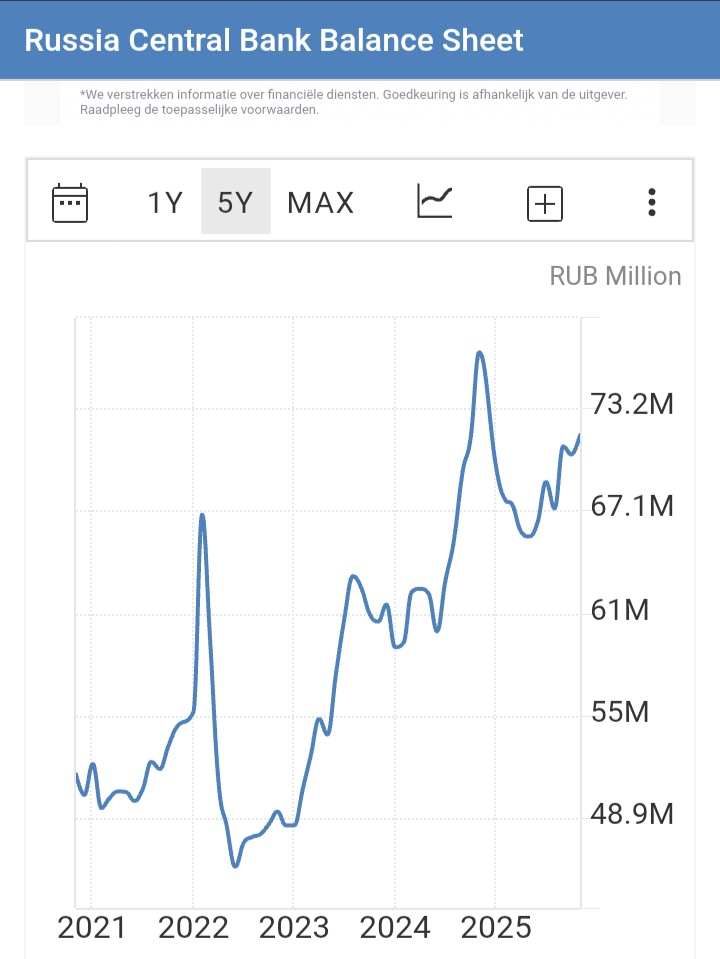Click the plus icon to add comparison
This screenshot has height=959, width=720.
click(x=545, y=204)
